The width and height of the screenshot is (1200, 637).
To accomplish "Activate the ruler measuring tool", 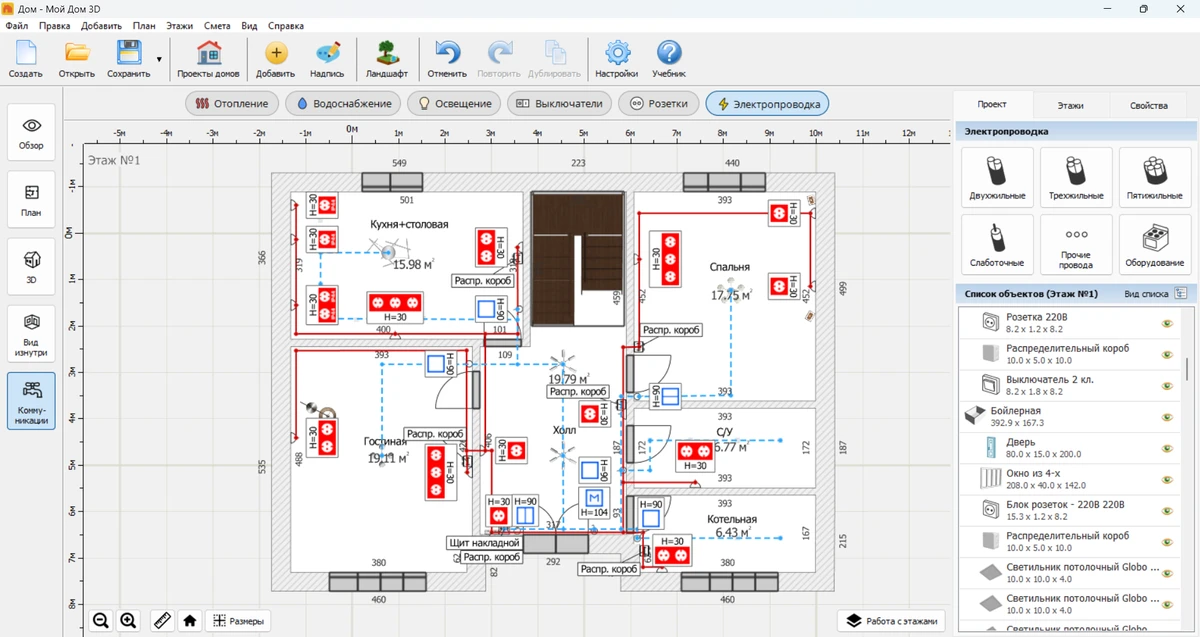I will pos(161,621).
